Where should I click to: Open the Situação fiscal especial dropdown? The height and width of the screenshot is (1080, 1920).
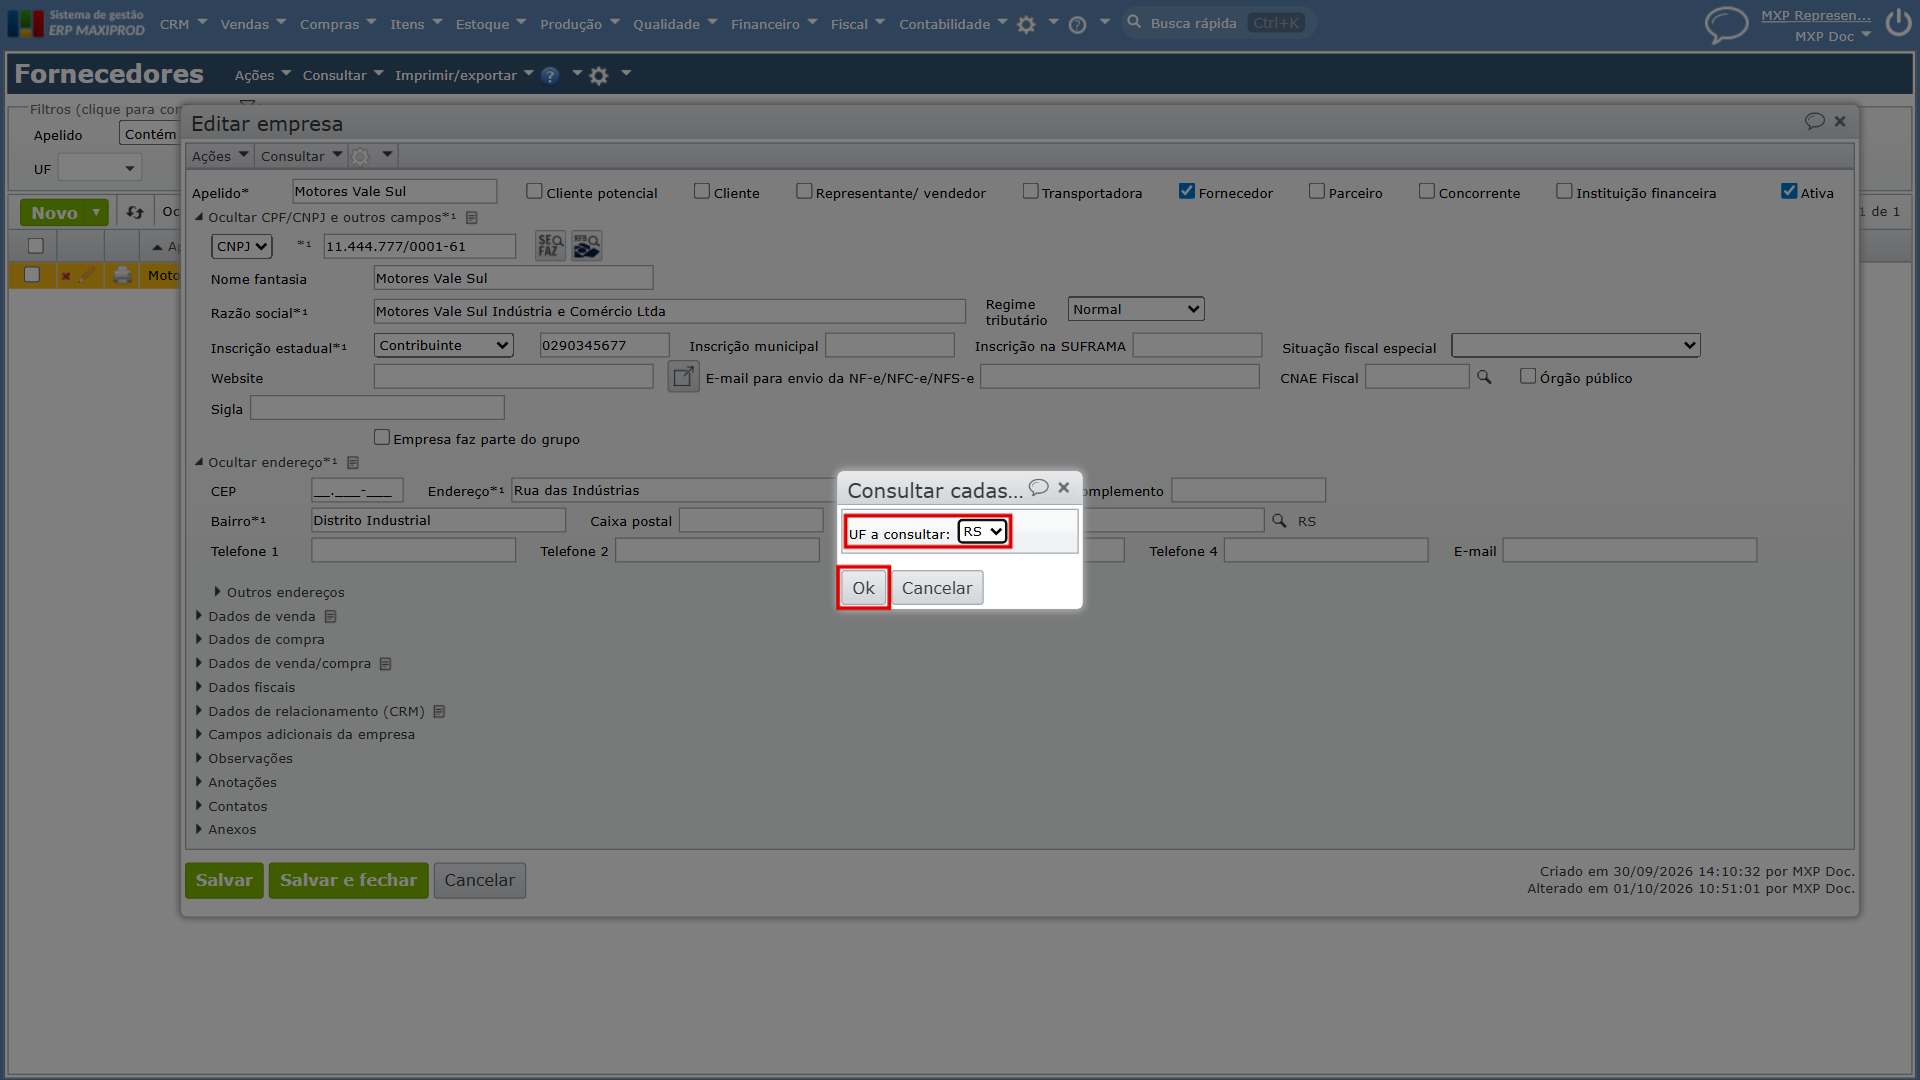1575,345
